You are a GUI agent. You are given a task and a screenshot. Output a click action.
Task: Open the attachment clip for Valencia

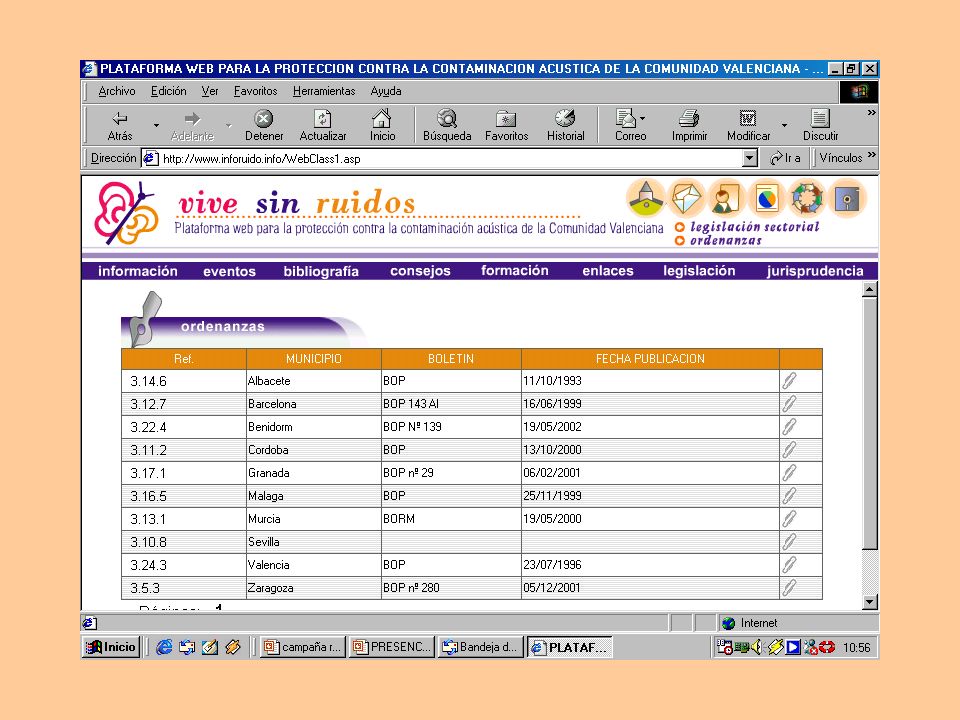coord(789,564)
